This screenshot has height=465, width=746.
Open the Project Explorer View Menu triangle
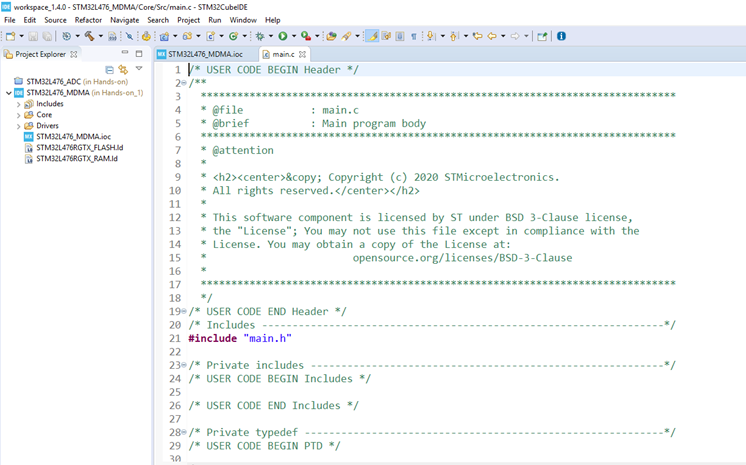pos(139,69)
